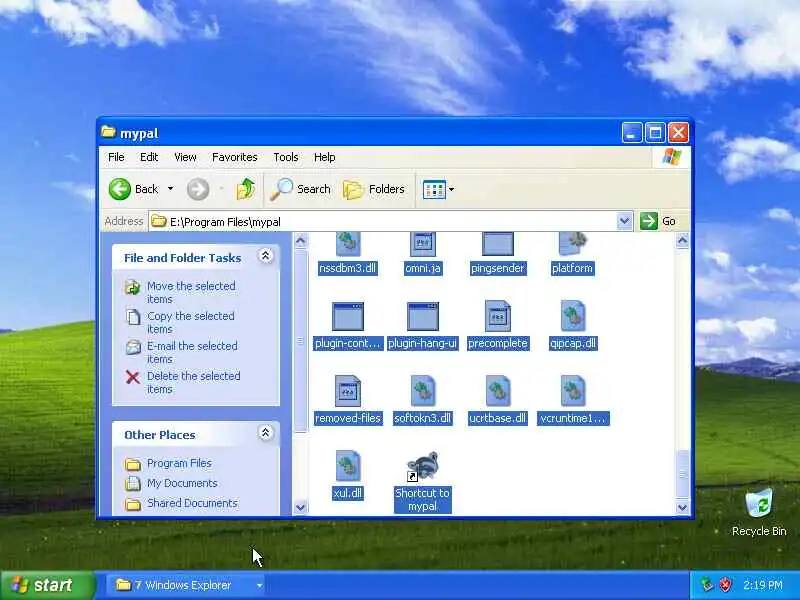Toggle the Folders pane
Viewport: 800px width, 600px height.
point(374,189)
